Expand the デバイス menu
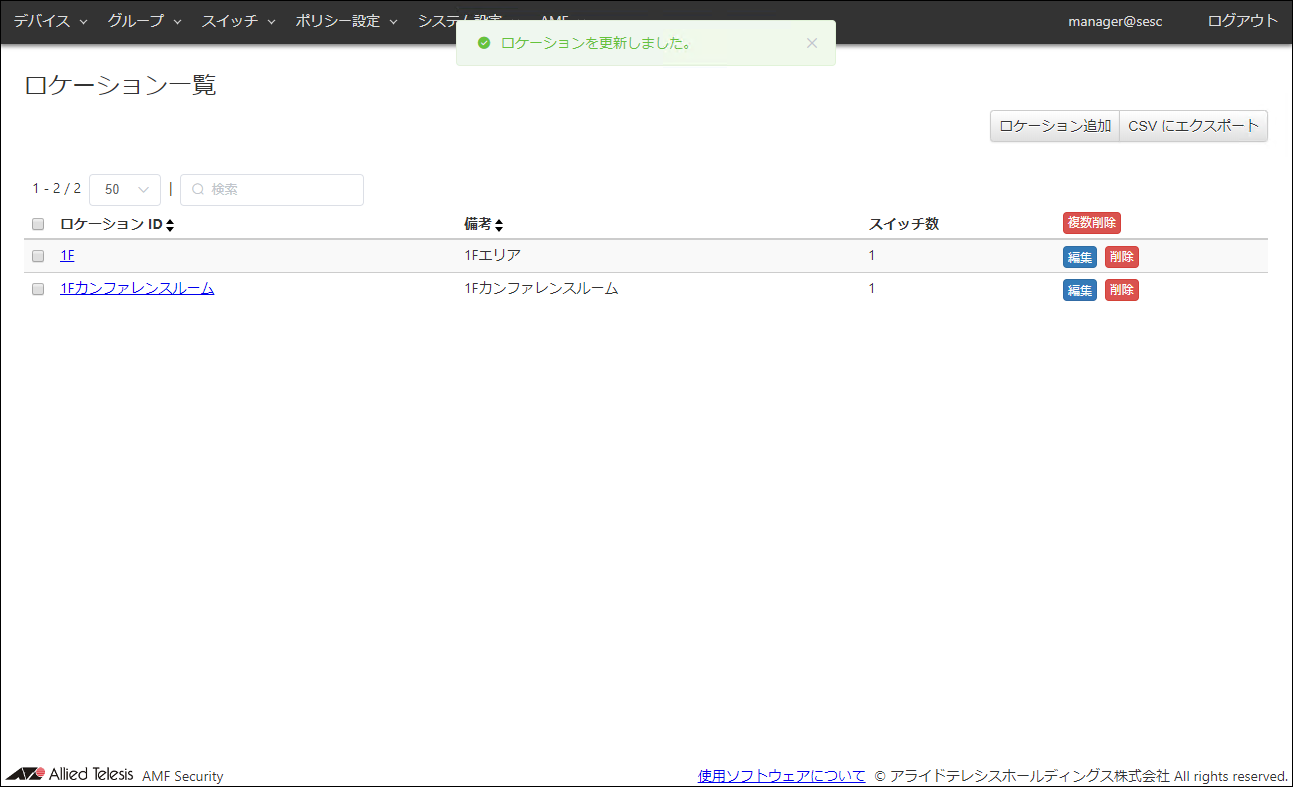Image resolution: width=1293 pixels, height=787 pixels. (50, 21)
